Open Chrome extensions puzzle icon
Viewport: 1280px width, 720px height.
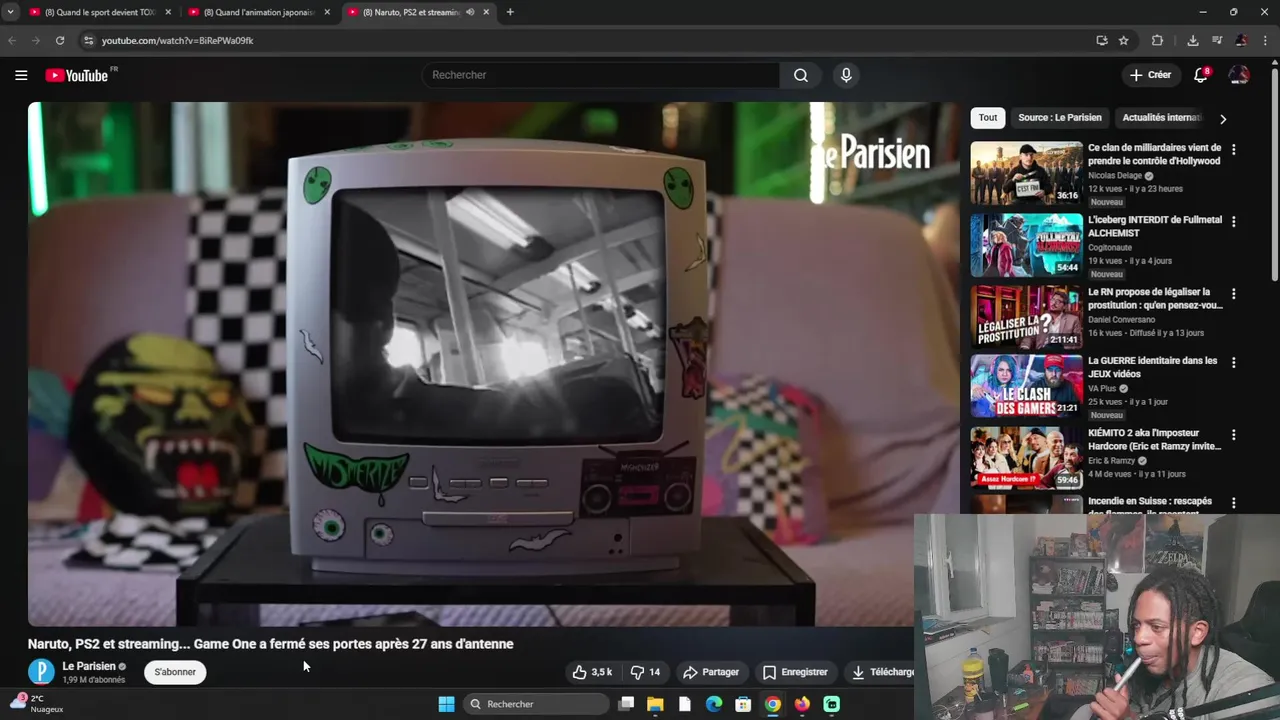pyautogui.click(x=1157, y=40)
